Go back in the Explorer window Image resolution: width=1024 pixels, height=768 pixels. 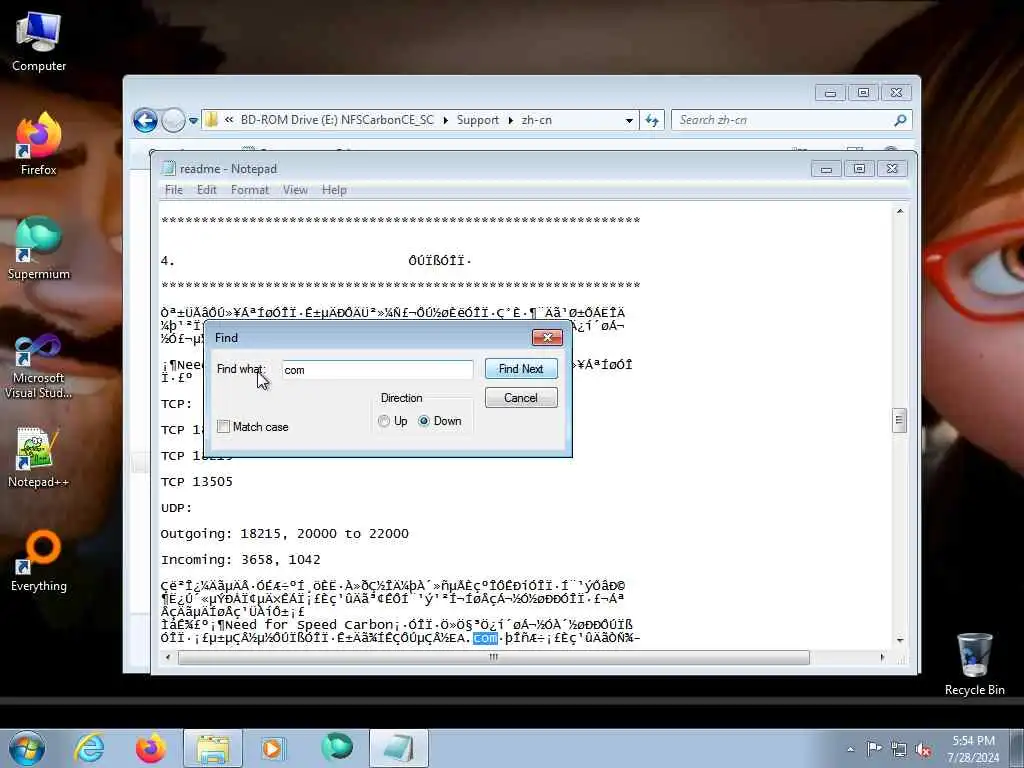pyautogui.click(x=145, y=120)
